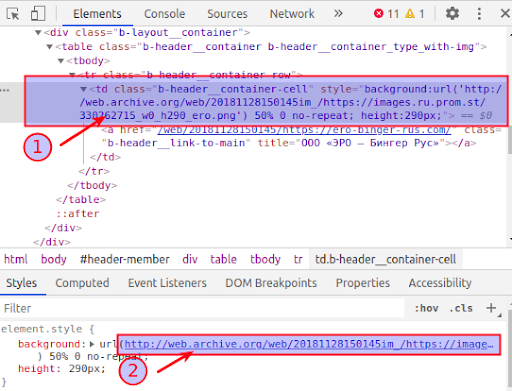Click body in the breadcrumb bar

click(53, 259)
